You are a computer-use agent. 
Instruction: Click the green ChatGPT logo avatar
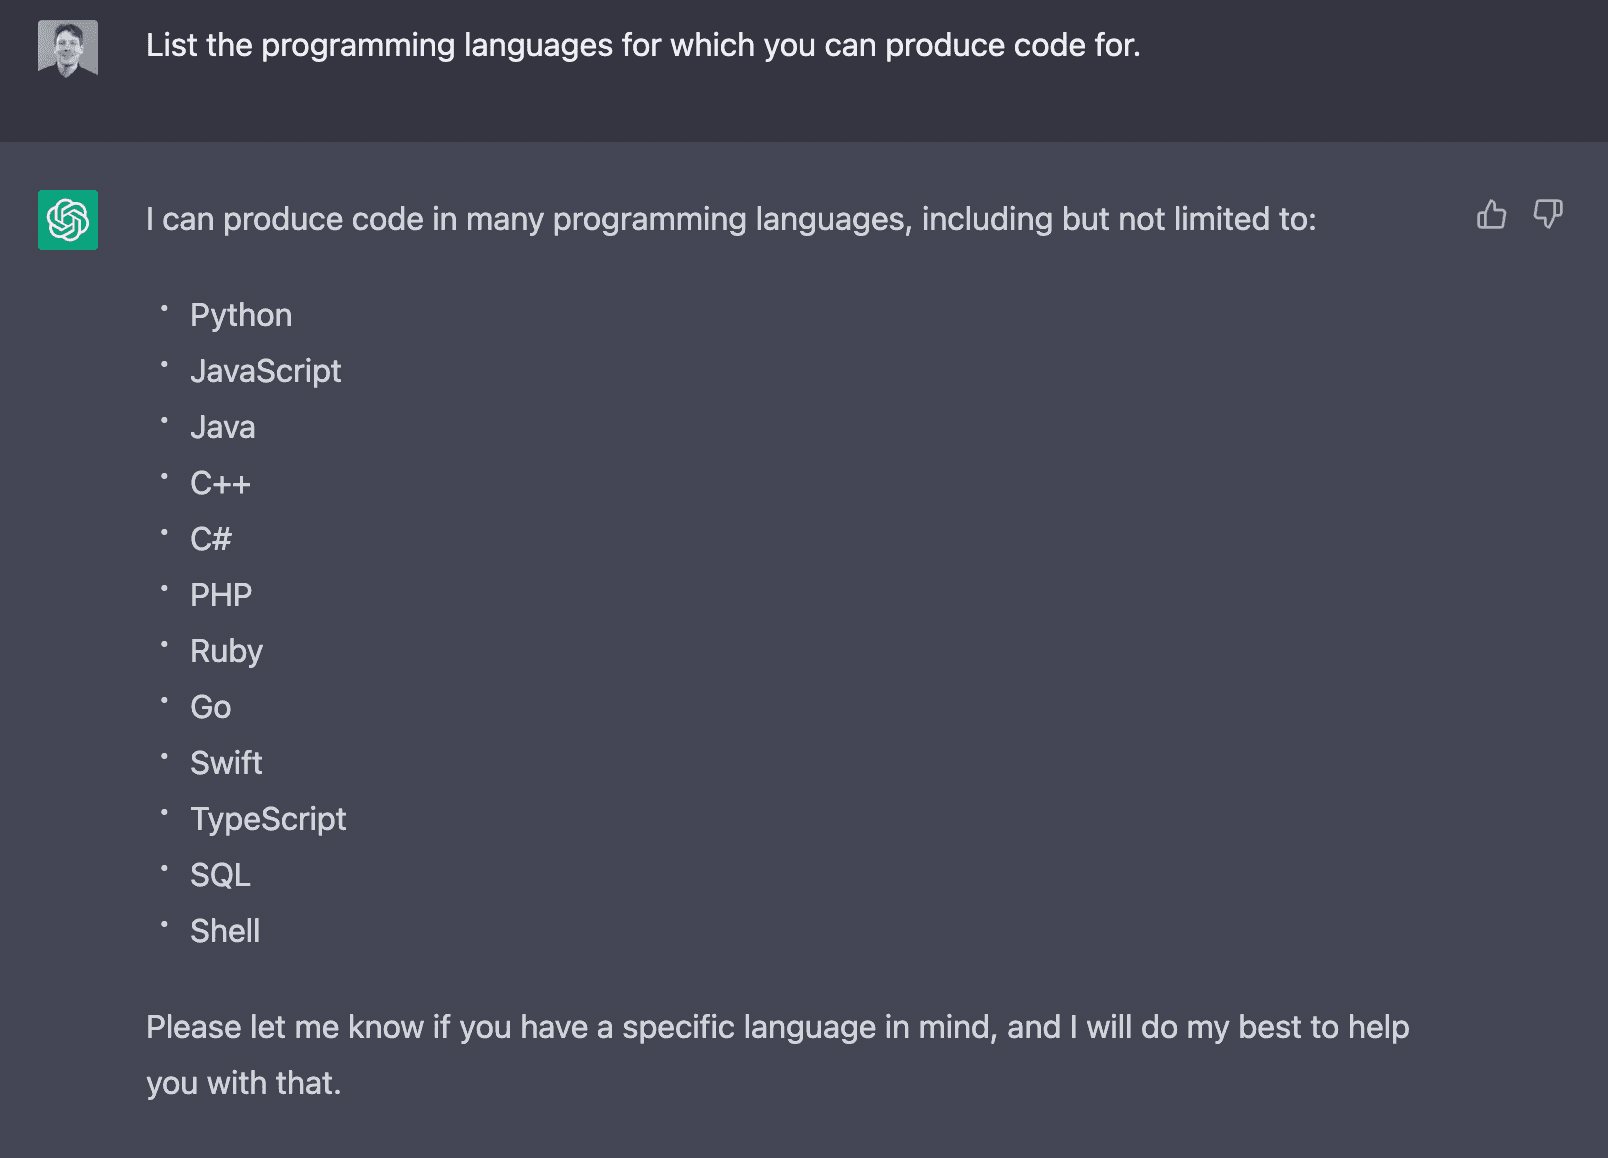68,220
